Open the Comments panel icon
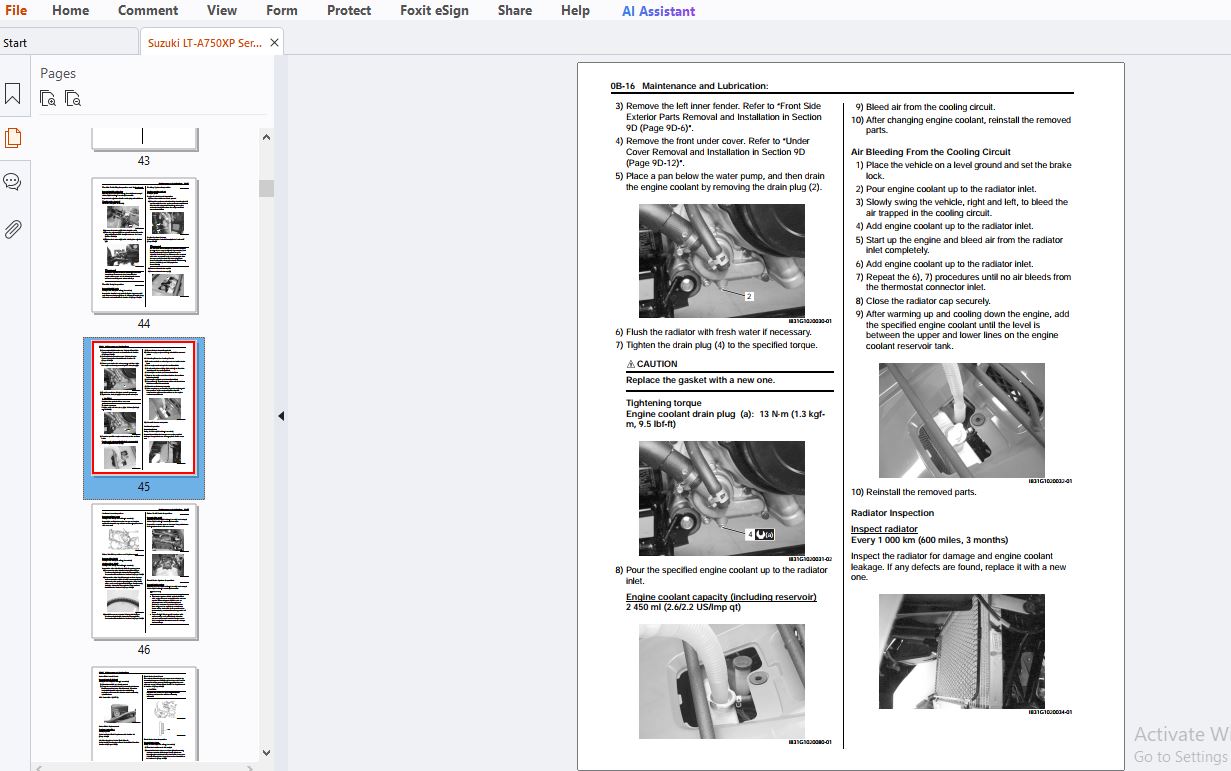The height and width of the screenshot is (771, 1231). pyautogui.click(x=12, y=182)
